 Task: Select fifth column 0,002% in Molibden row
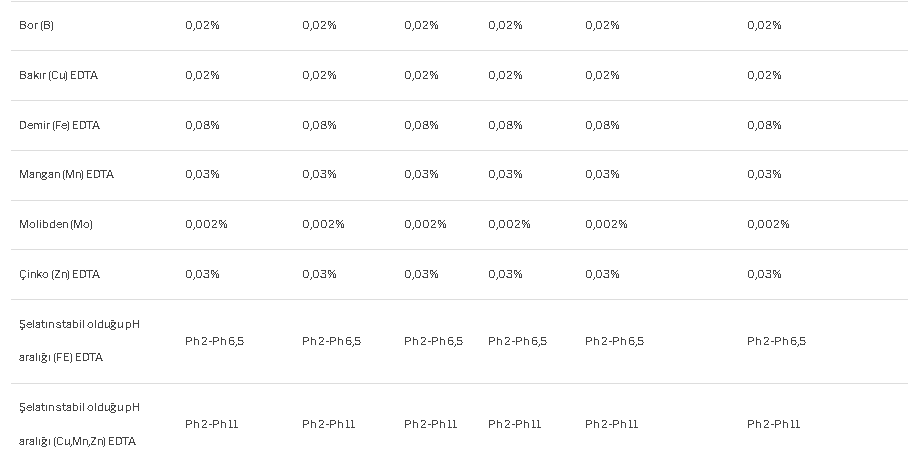[x=606, y=224]
